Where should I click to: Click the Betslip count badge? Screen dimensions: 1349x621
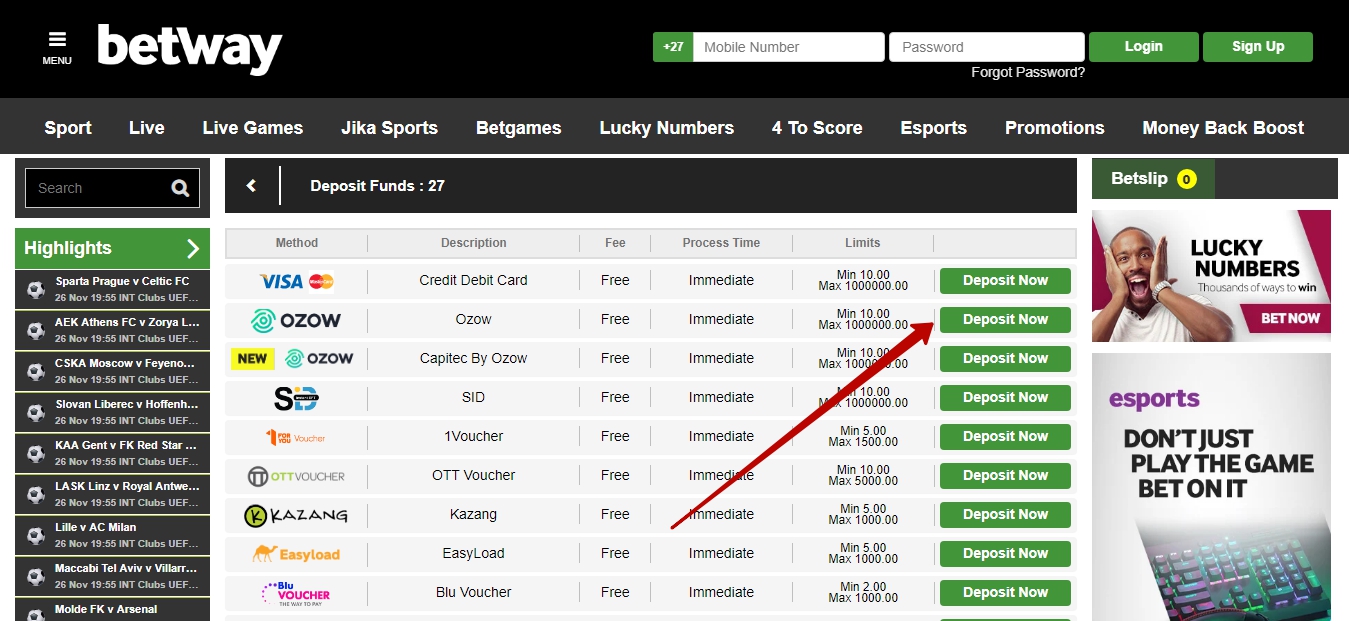pos(1187,179)
